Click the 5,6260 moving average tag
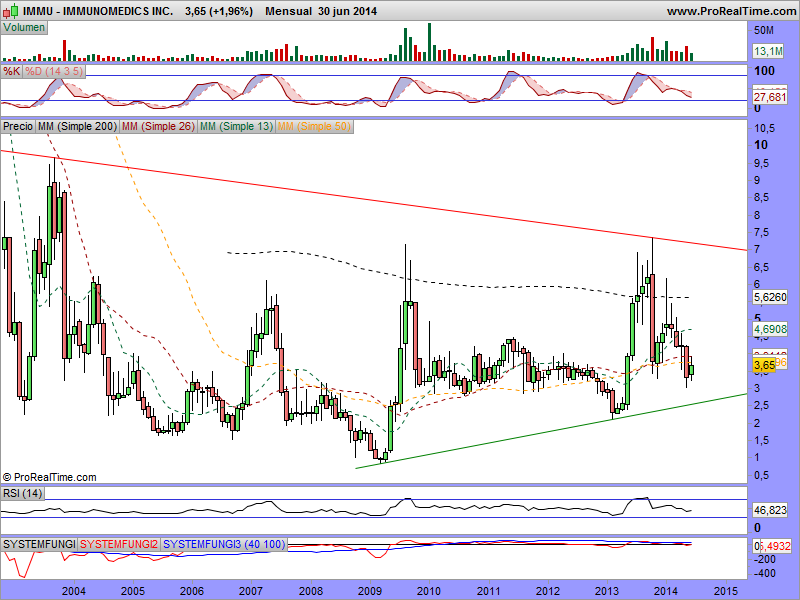This screenshot has width=800, height=600. tap(770, 297)
